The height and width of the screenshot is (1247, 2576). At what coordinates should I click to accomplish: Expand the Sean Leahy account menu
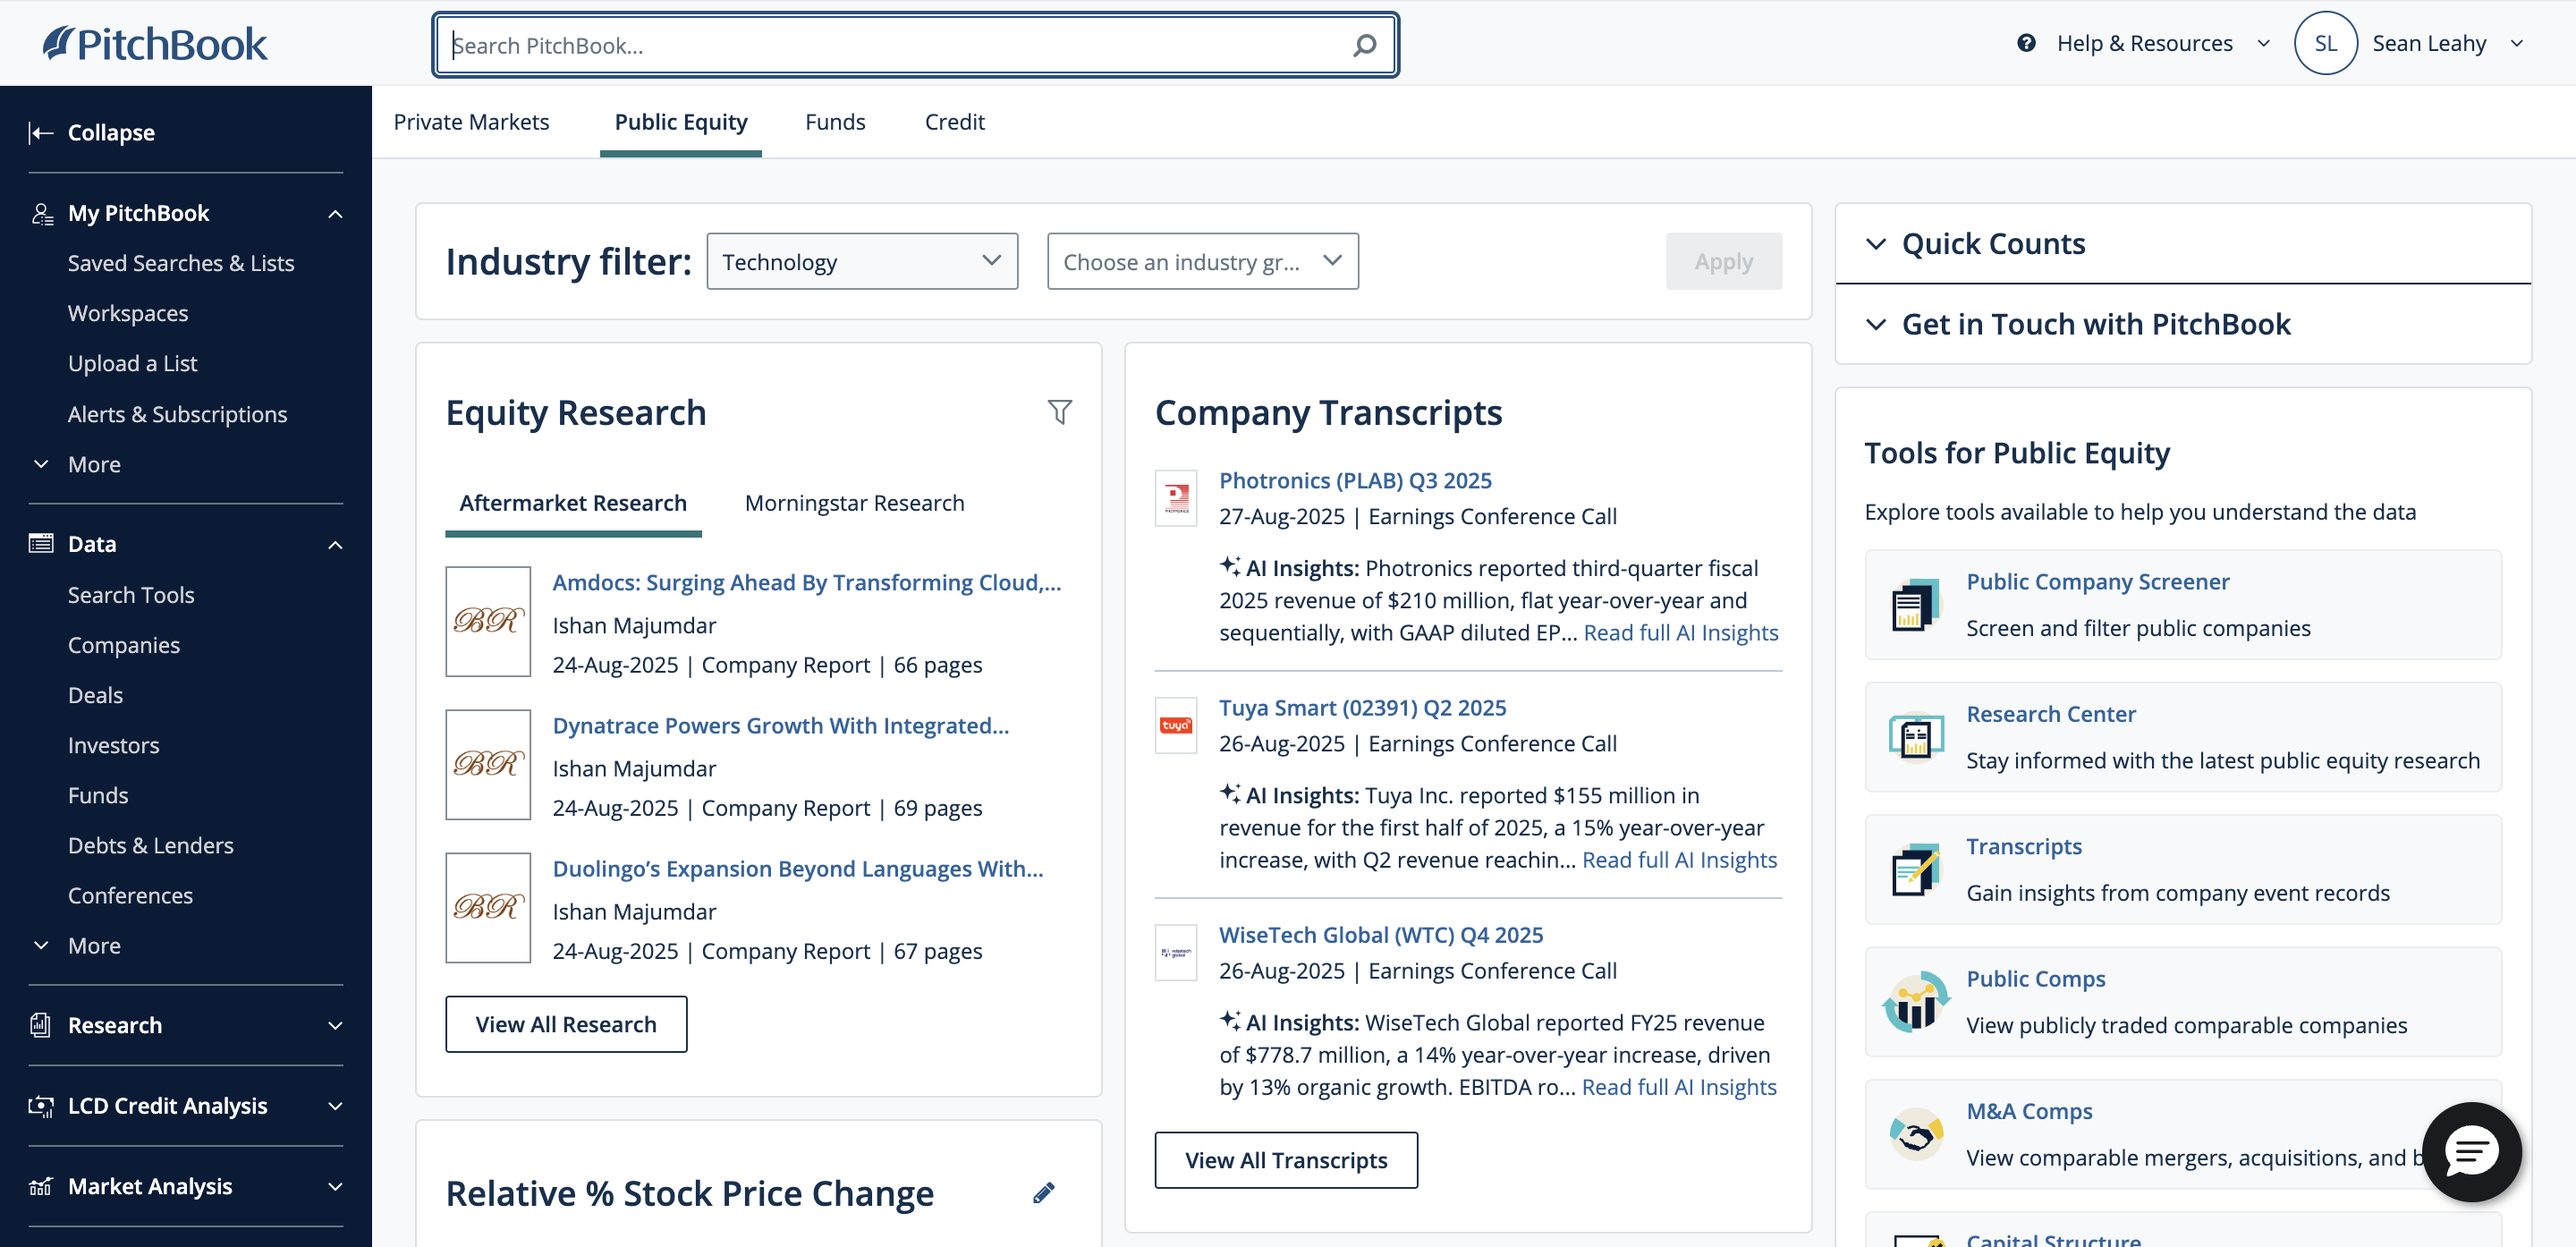point(2517,43)
